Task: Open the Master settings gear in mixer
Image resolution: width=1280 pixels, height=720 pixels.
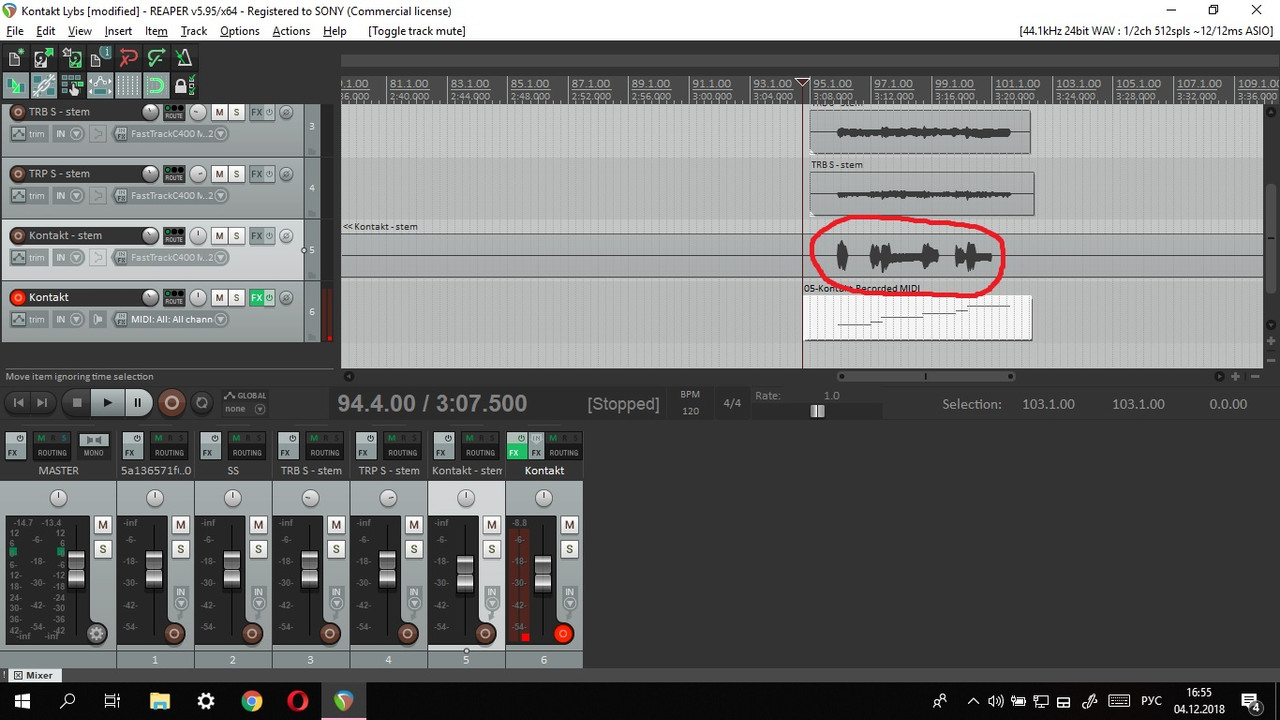Action: 97,634
